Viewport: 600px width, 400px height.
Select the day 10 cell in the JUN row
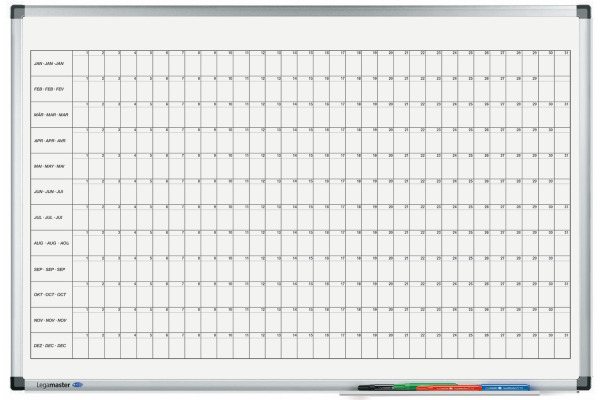point(225,191)
